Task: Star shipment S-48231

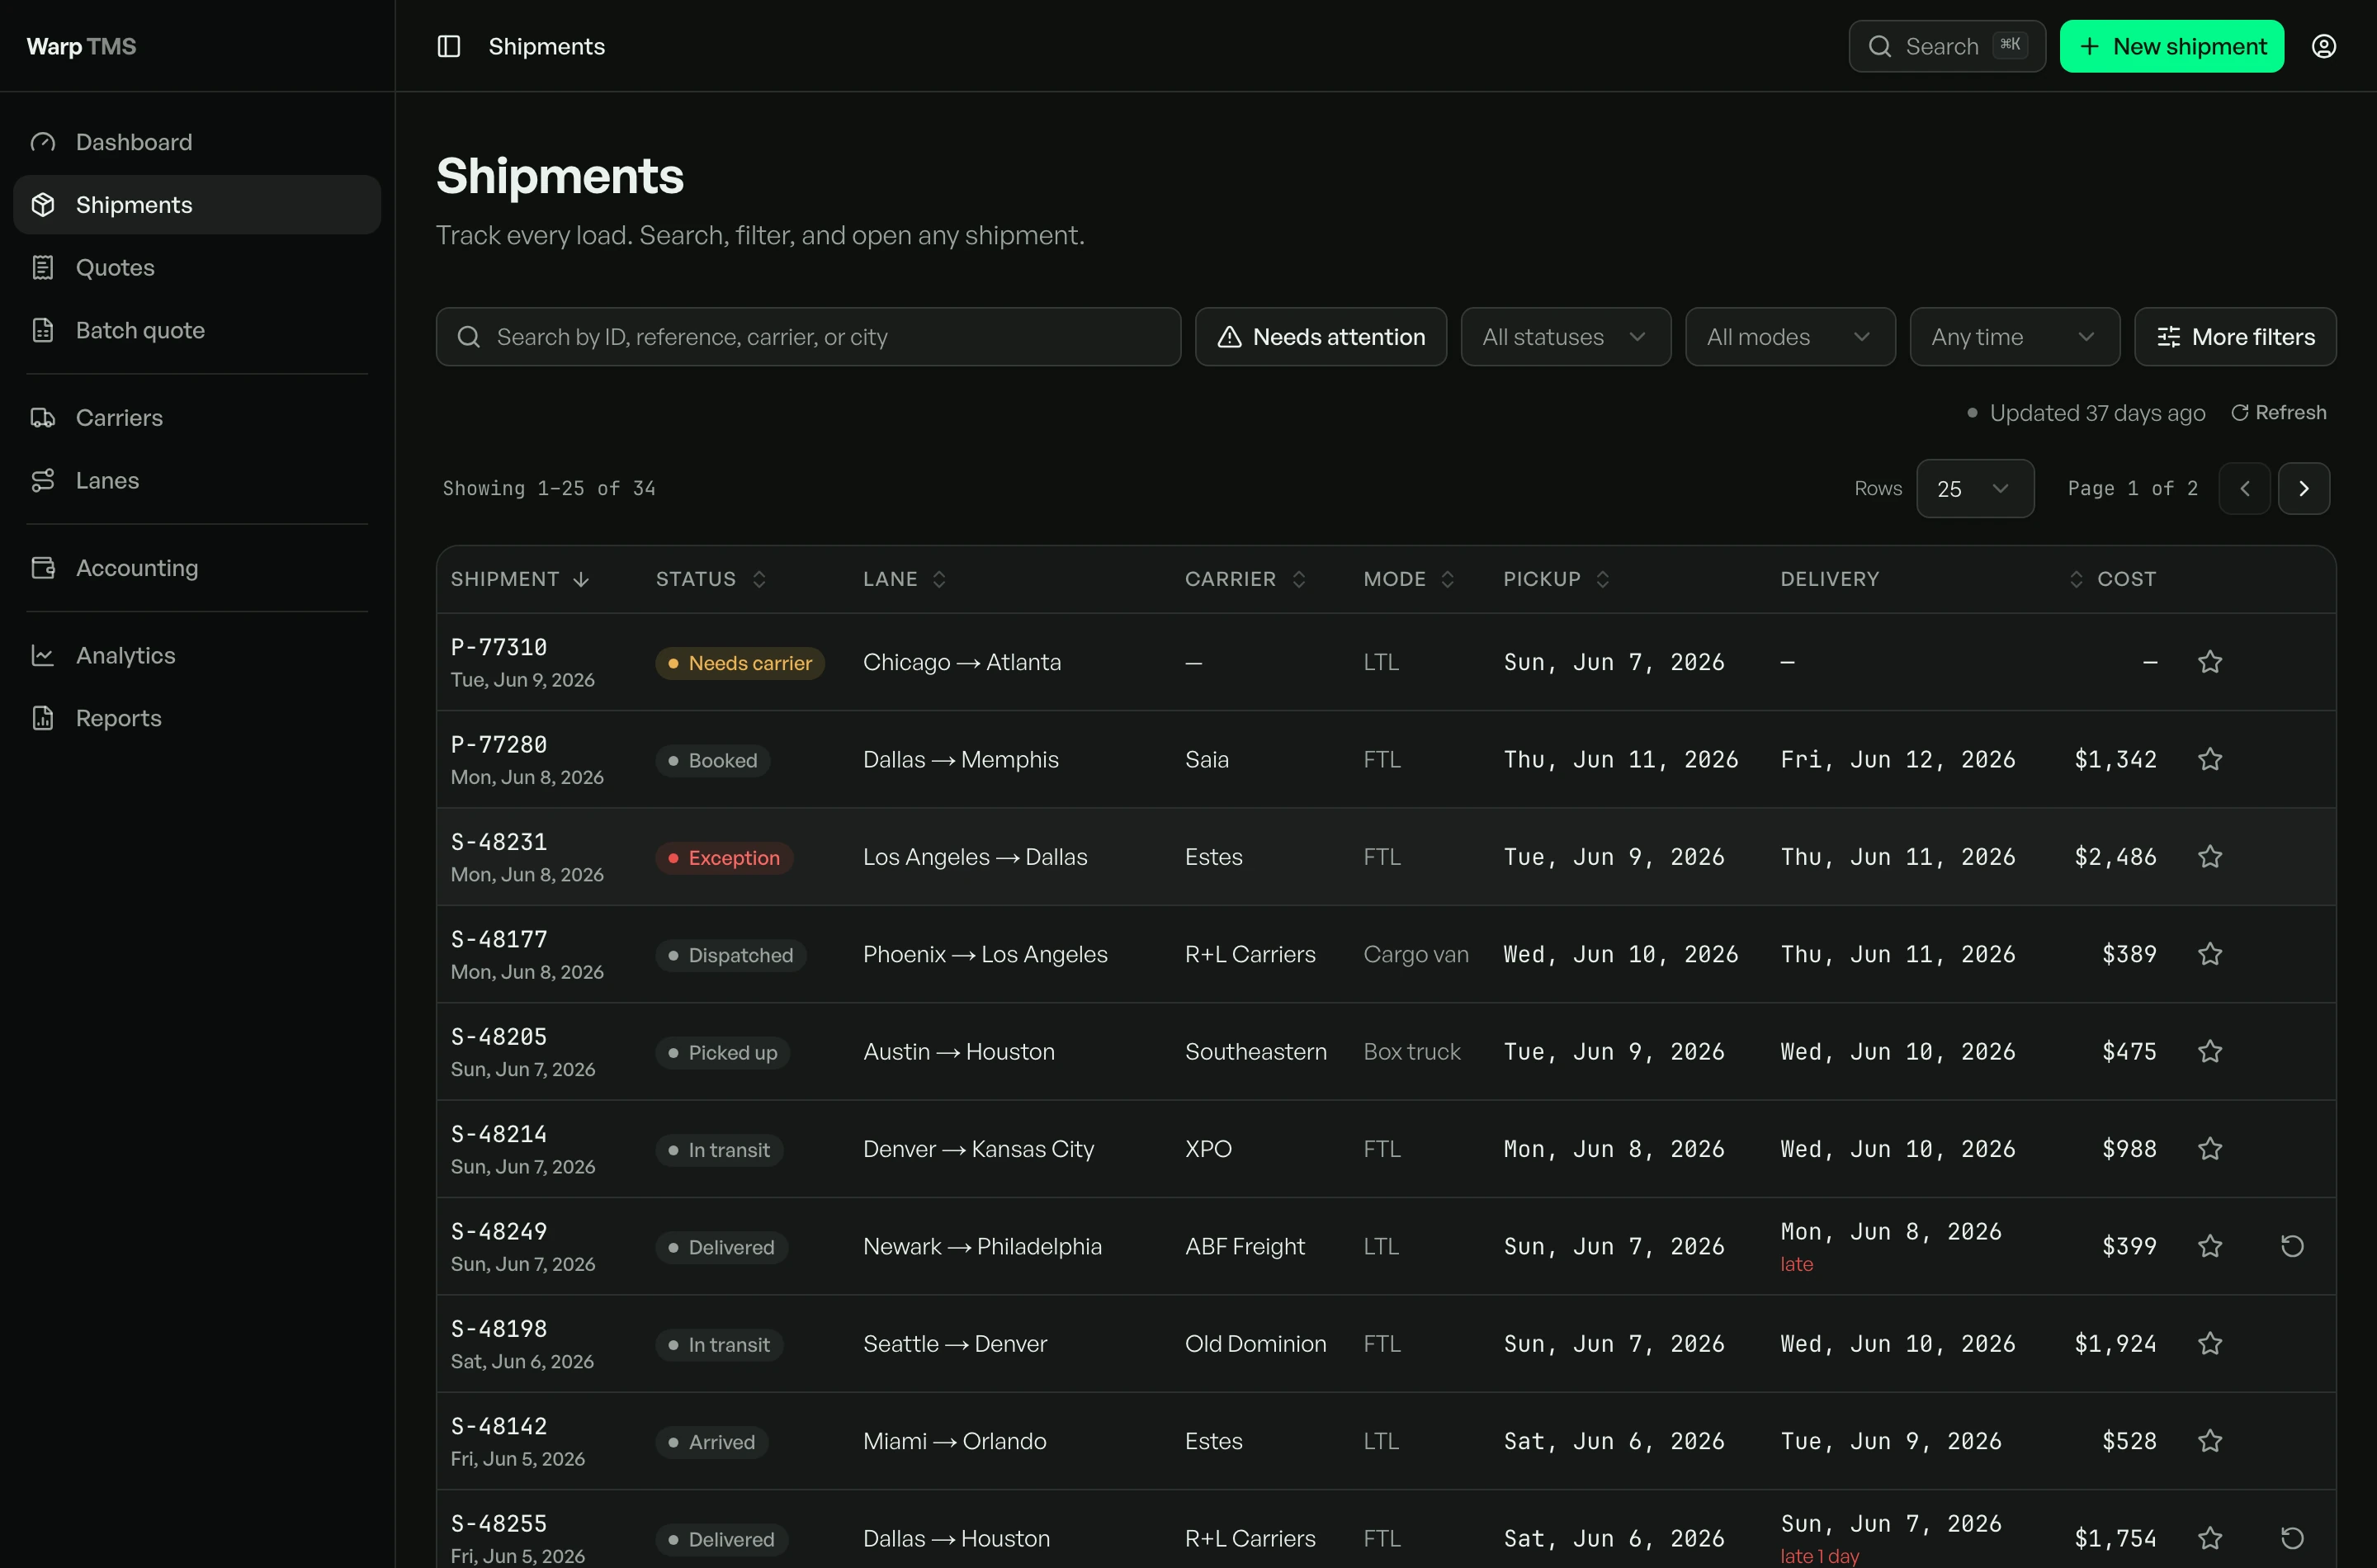Action: (x=2210, y=857)
